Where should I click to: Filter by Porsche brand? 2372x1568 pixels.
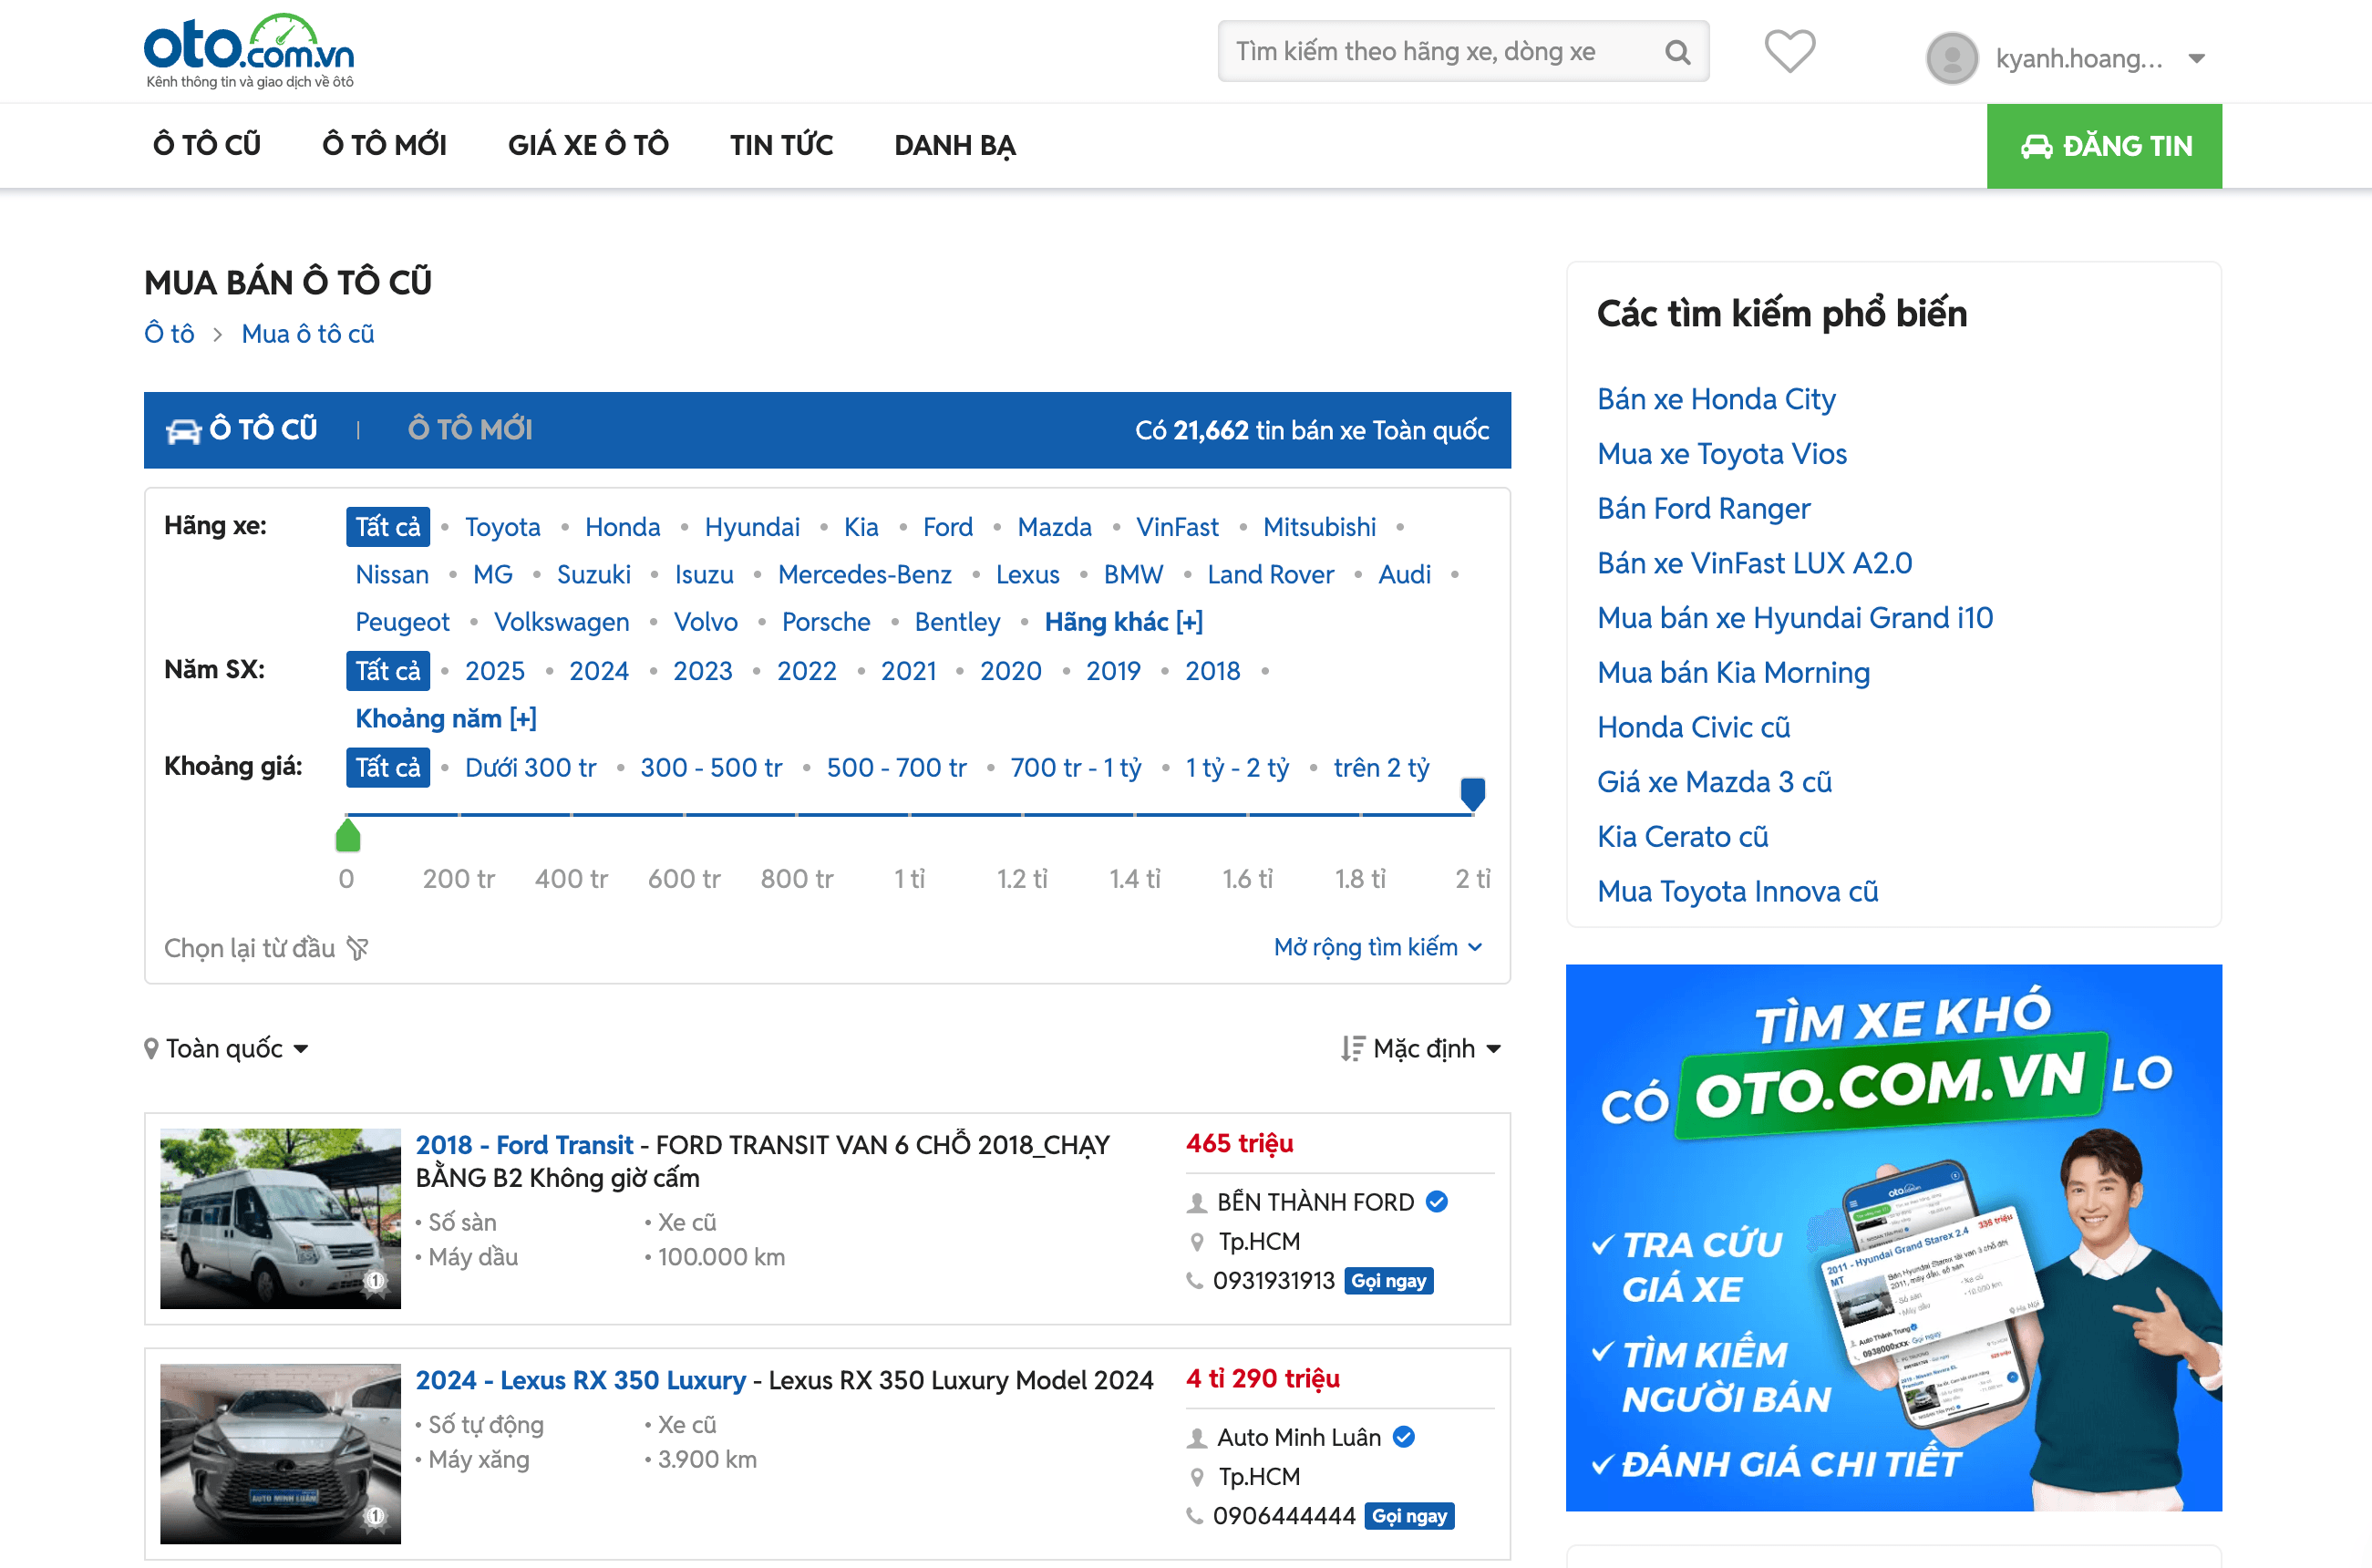click(826, 622)
